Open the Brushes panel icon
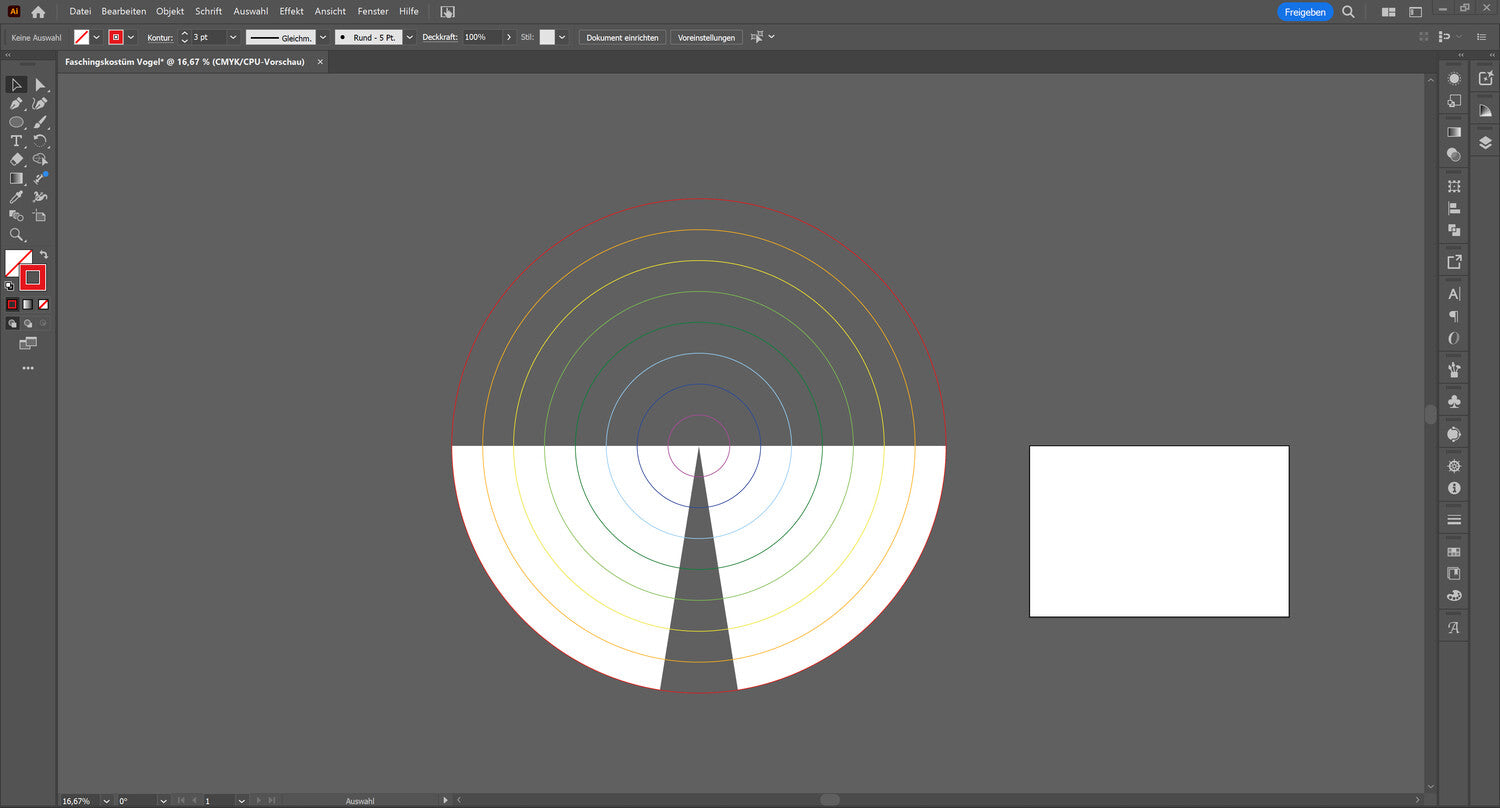Image resolution: width=1500 pixels, height=808 pixels. click(x=1454, y=370)
